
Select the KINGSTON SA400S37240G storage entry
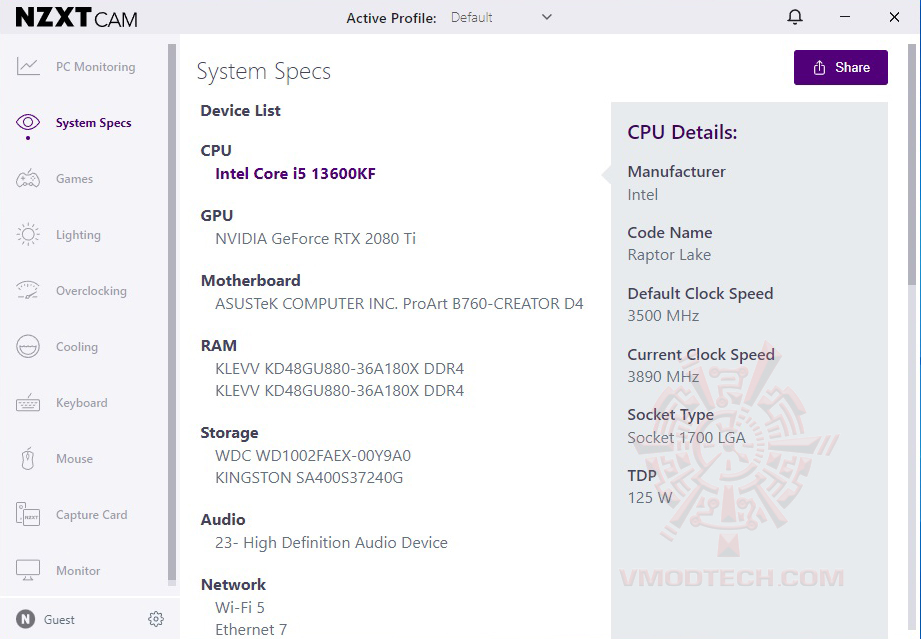tap(309, 478)
